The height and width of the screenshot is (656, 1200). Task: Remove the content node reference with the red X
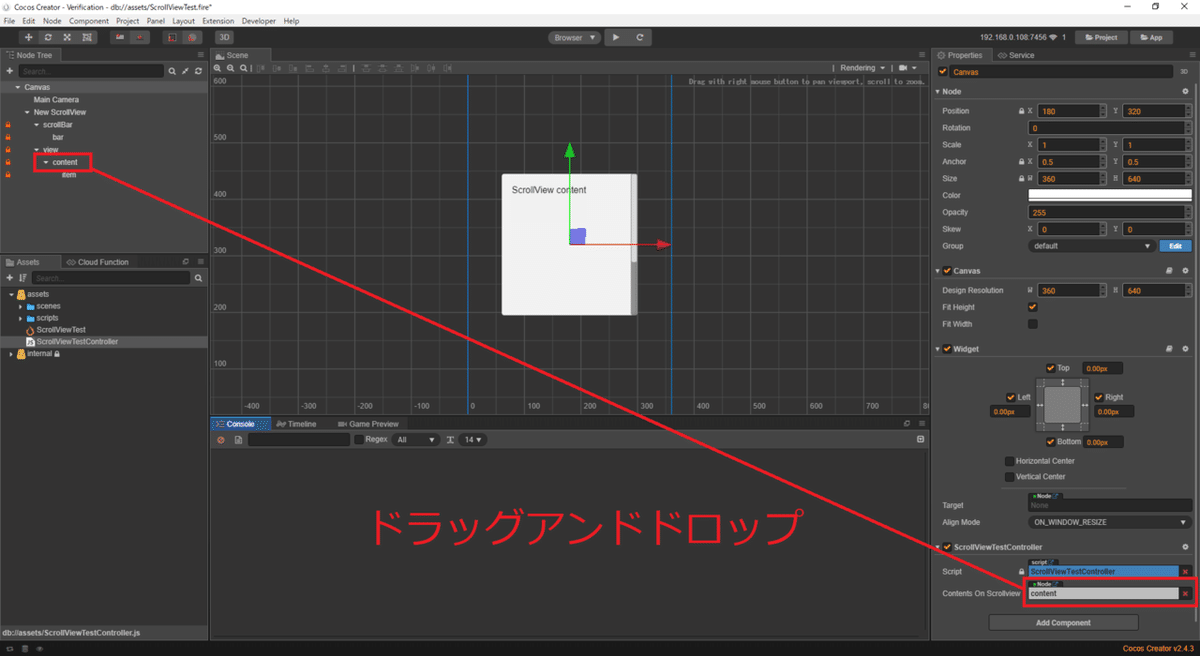(1186, 593)
